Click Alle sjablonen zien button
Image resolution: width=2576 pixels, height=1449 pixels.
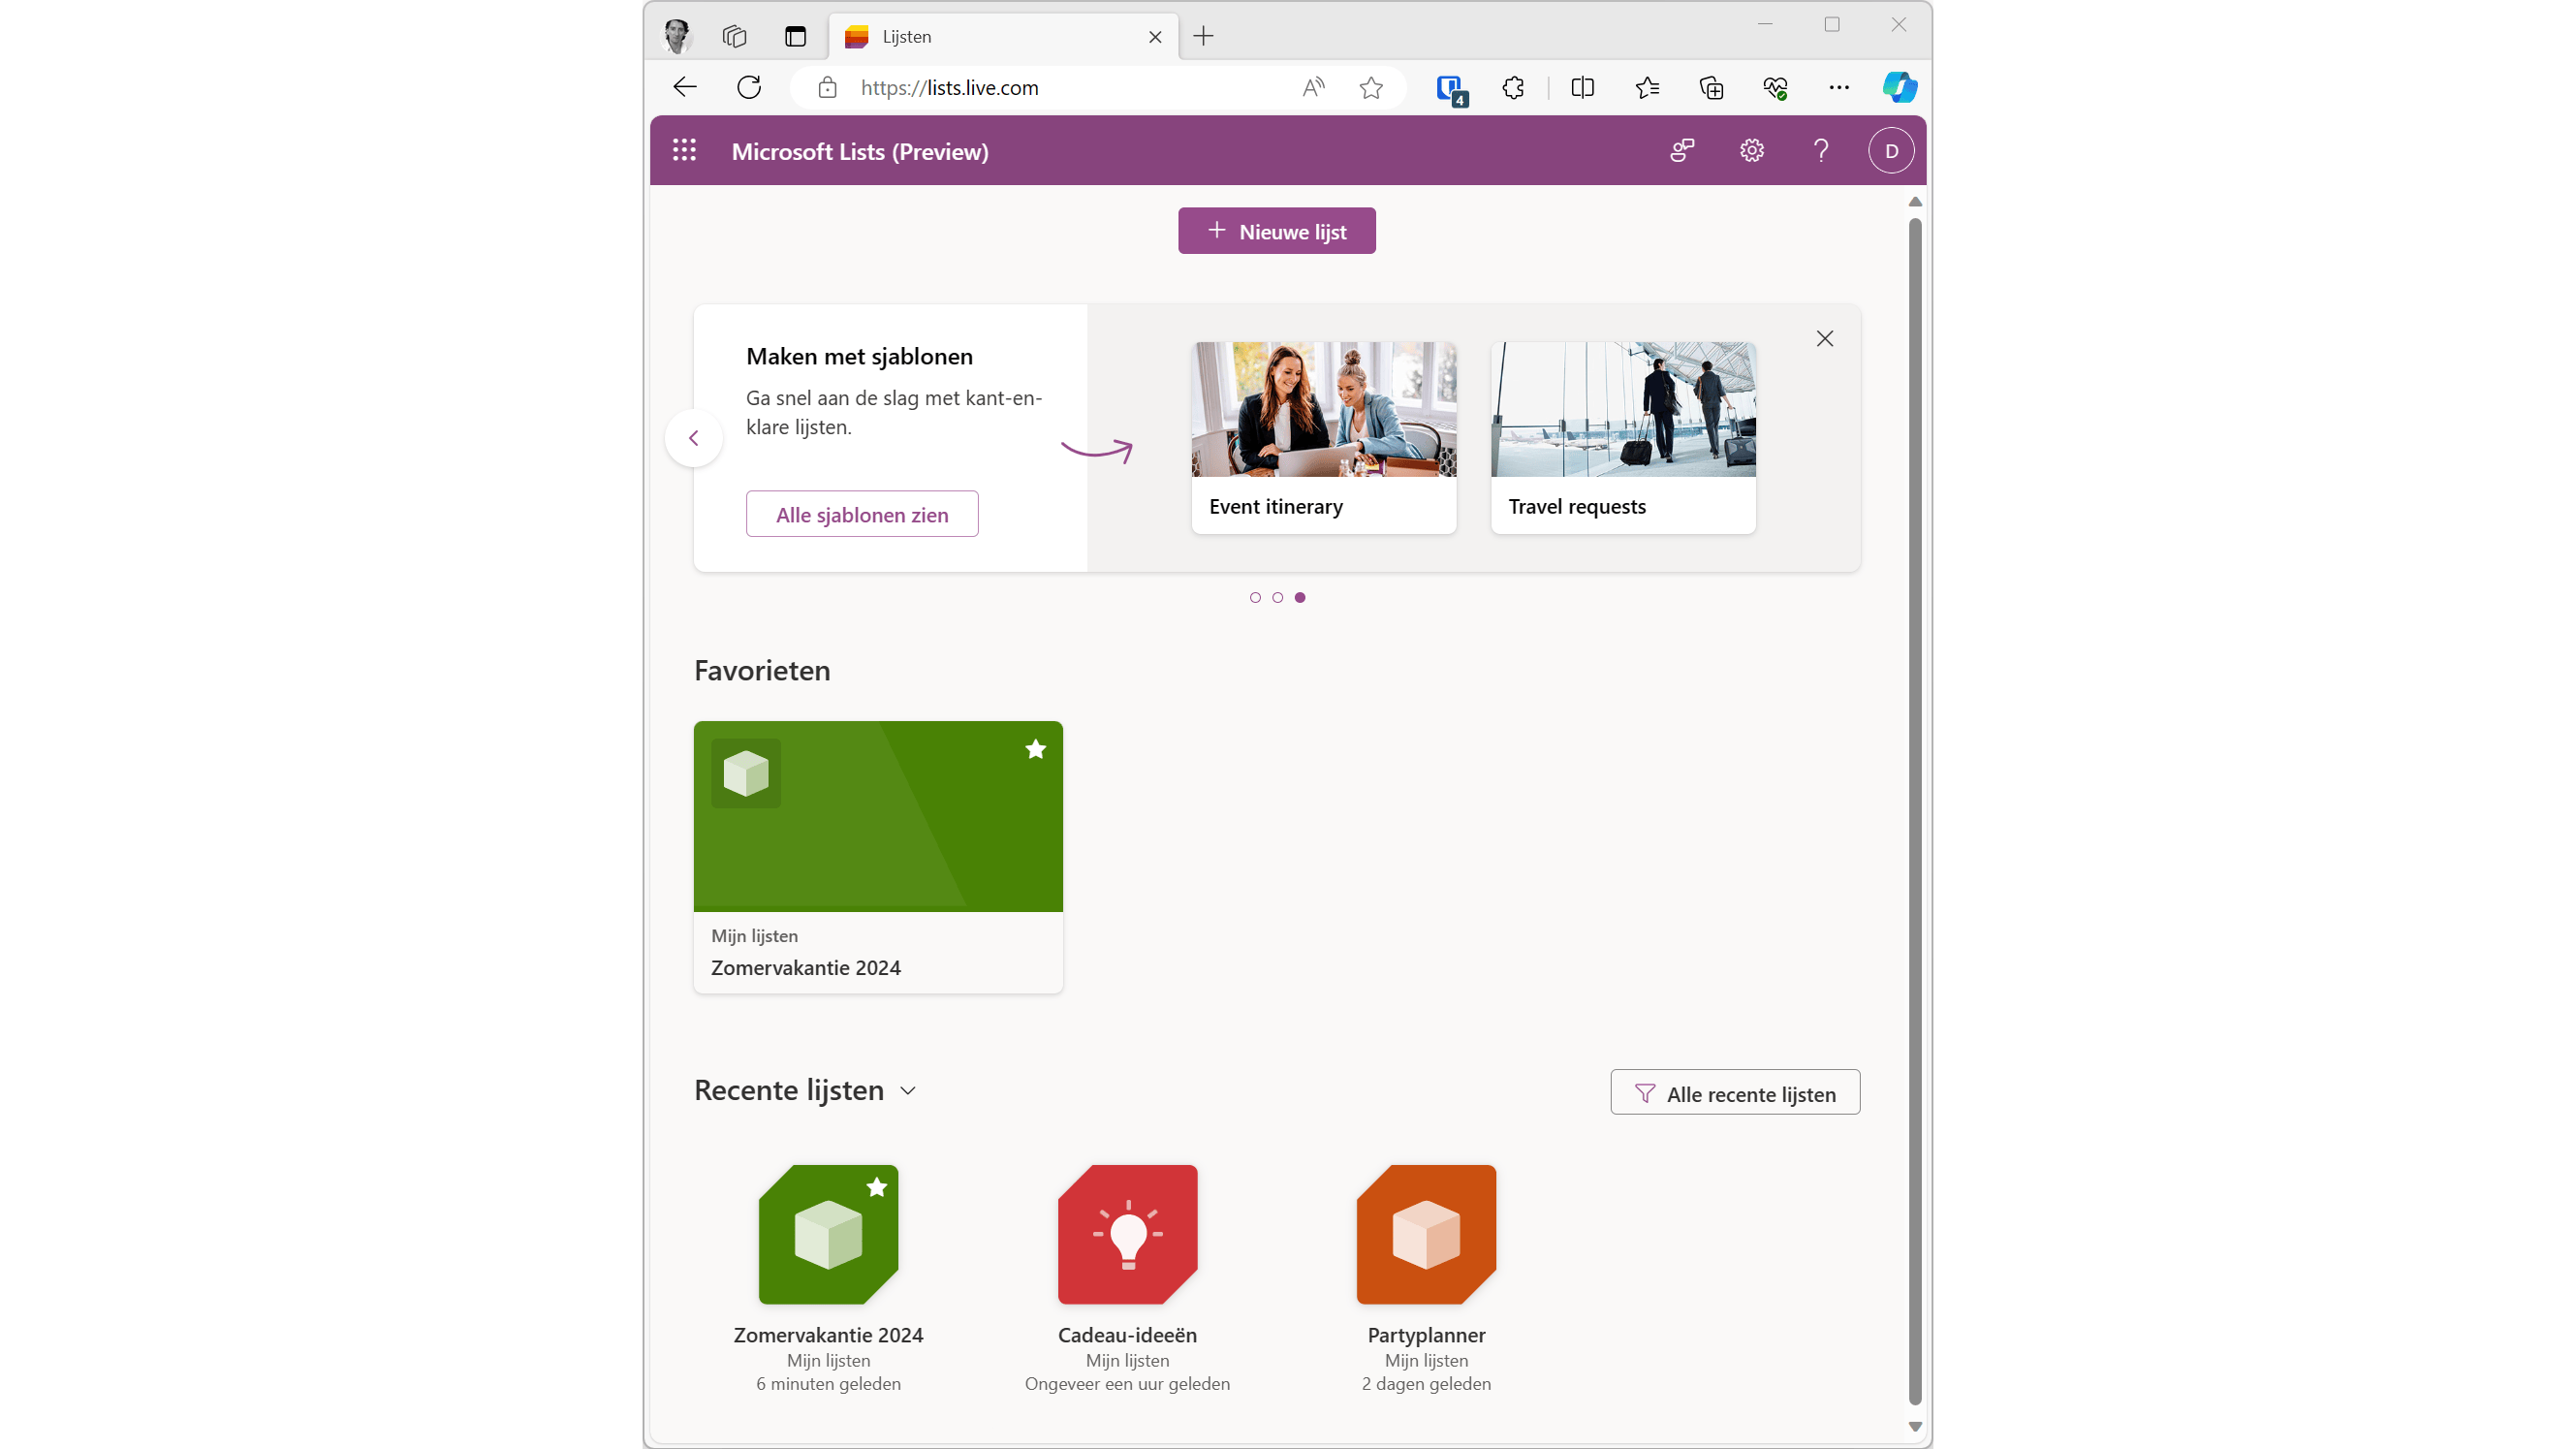coord(862,514)
